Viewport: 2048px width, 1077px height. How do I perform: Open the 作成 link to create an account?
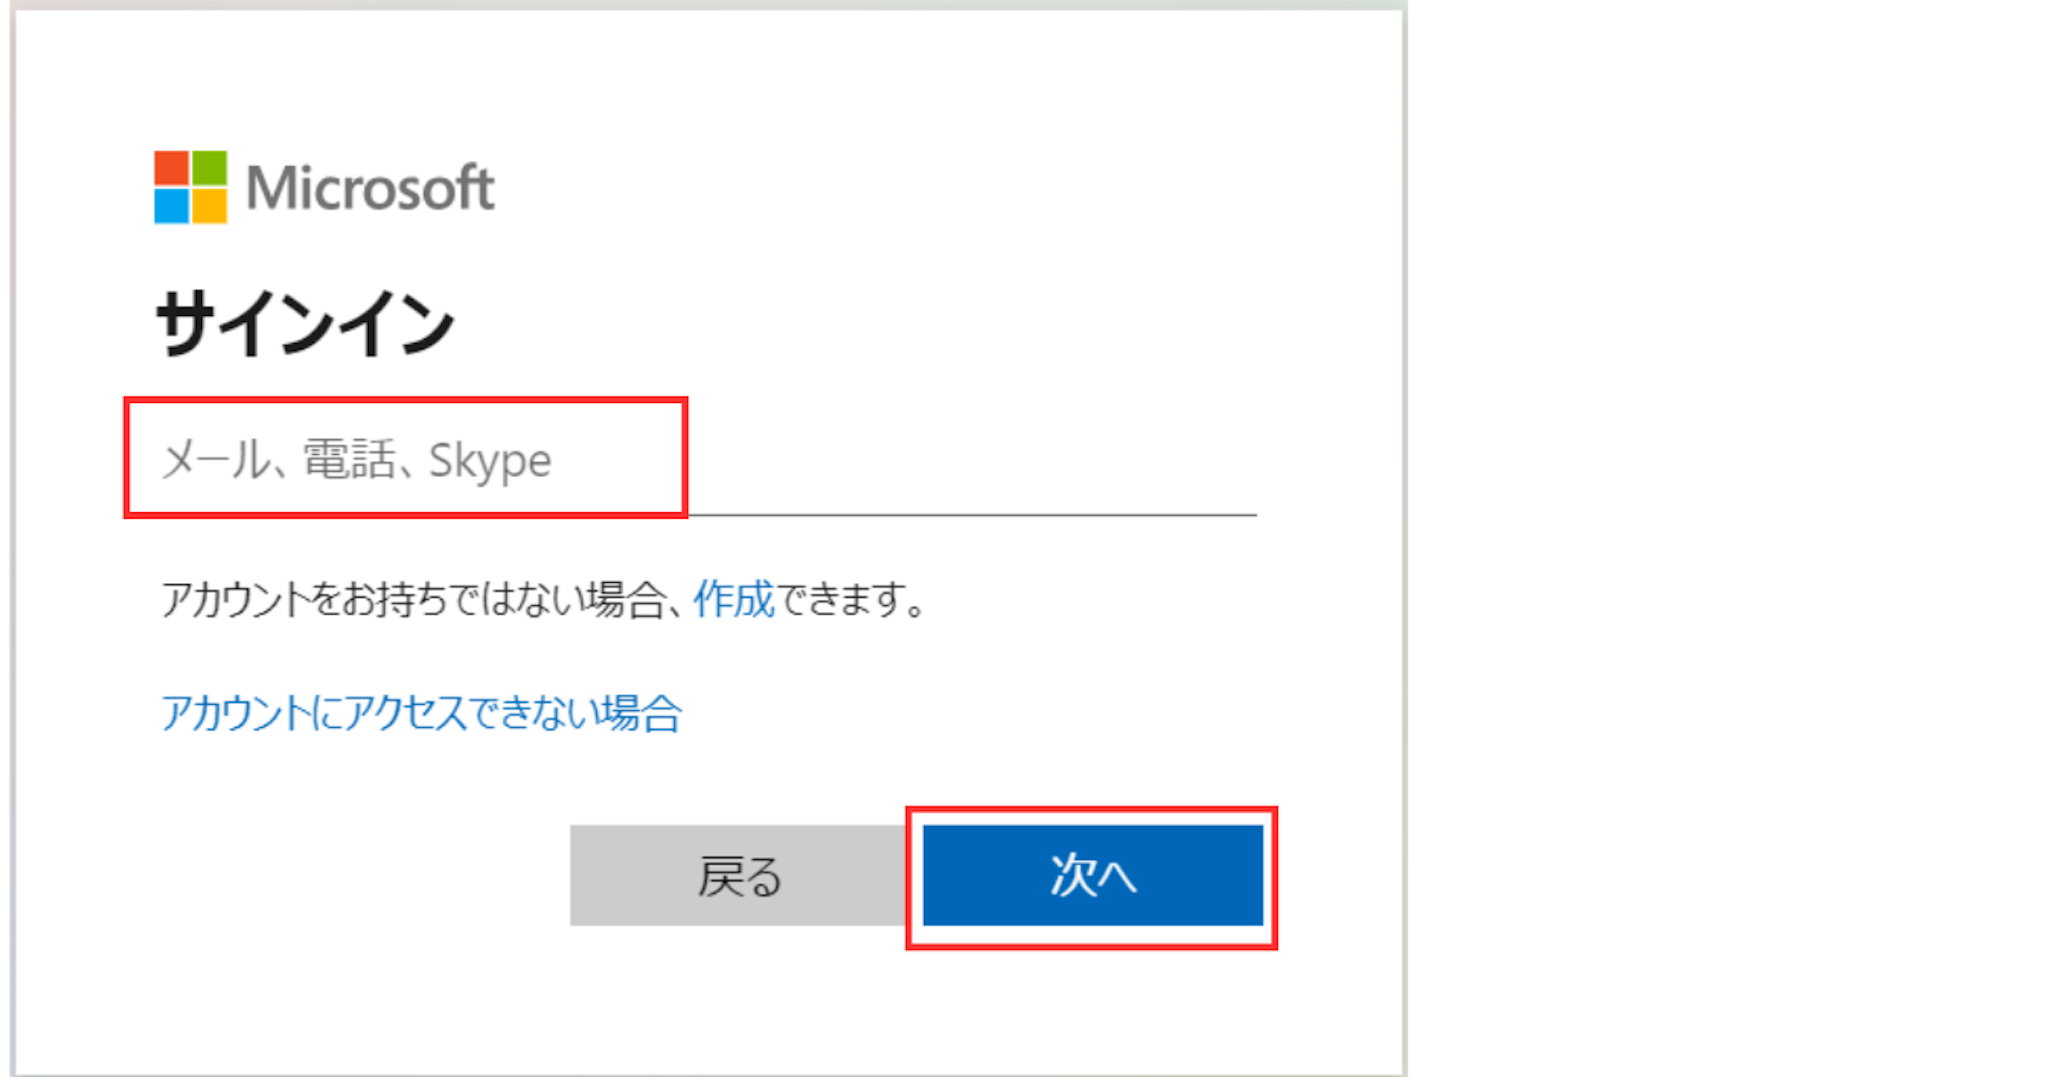734,599
